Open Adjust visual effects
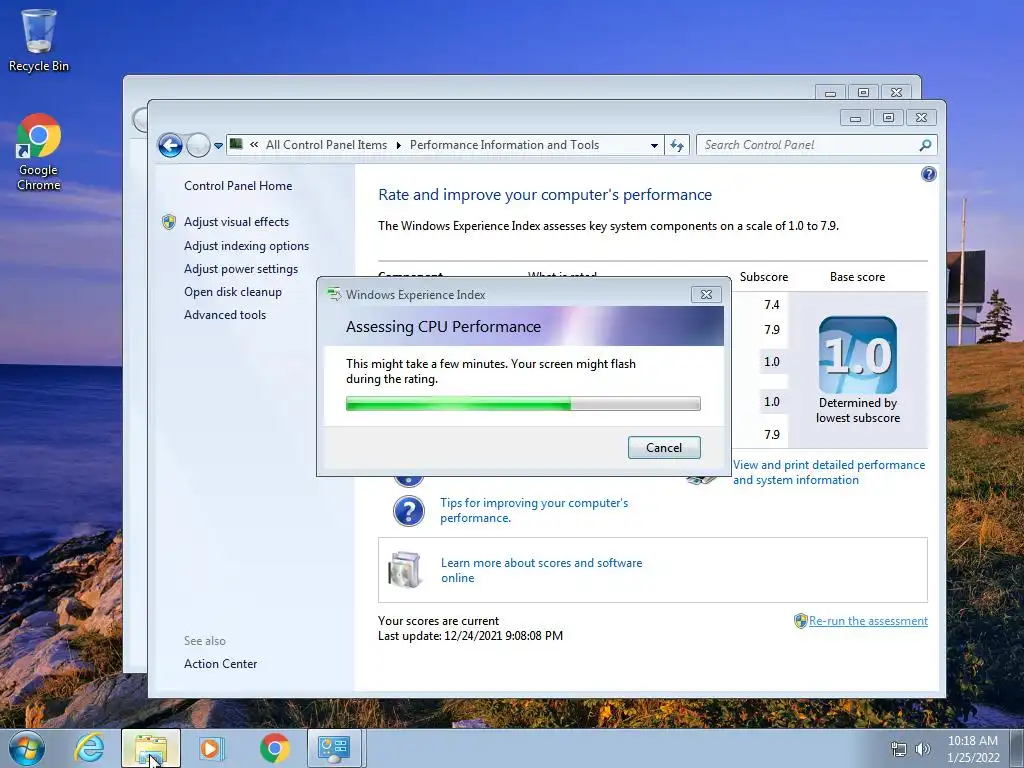This screenshot has width=1024, height=768. (x=236, y=222)
